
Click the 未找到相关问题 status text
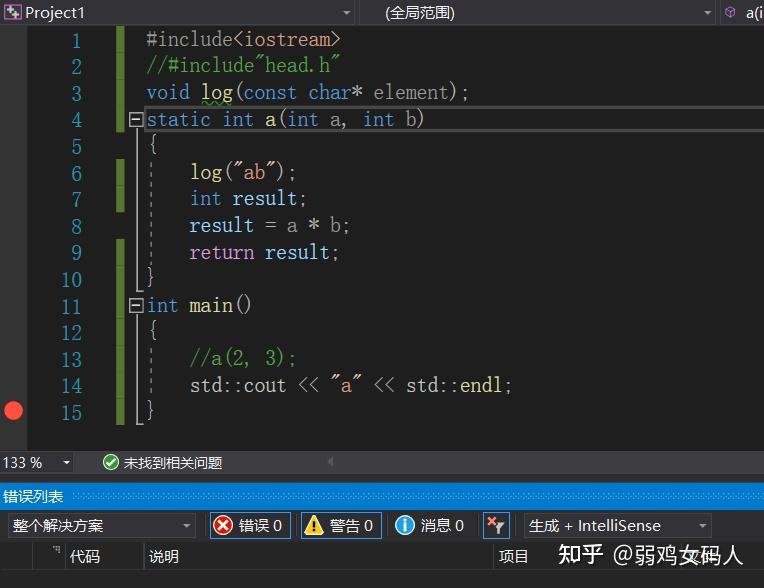173,463
